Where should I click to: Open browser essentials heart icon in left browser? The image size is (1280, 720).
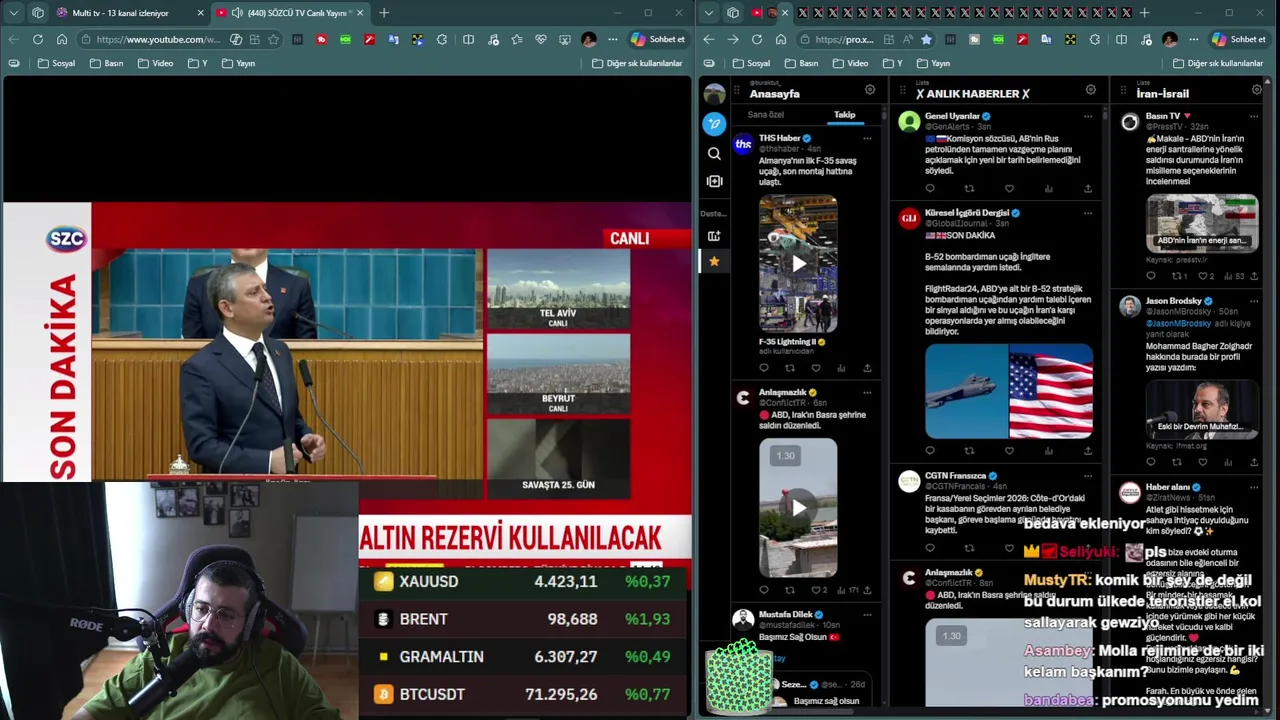[x=541, y=39]
